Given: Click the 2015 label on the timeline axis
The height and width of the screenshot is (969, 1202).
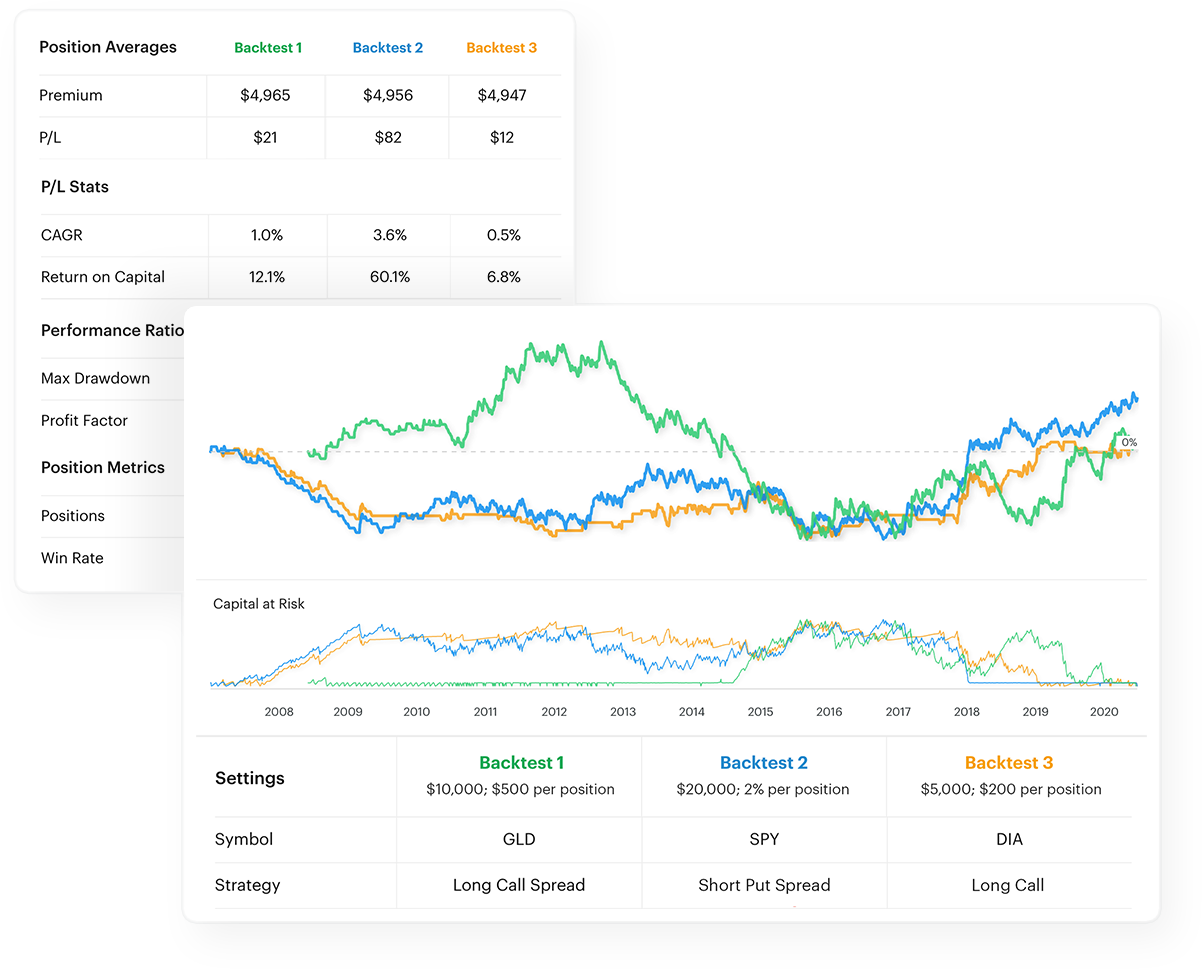Looking at the screenshot, I should (760, 711).
